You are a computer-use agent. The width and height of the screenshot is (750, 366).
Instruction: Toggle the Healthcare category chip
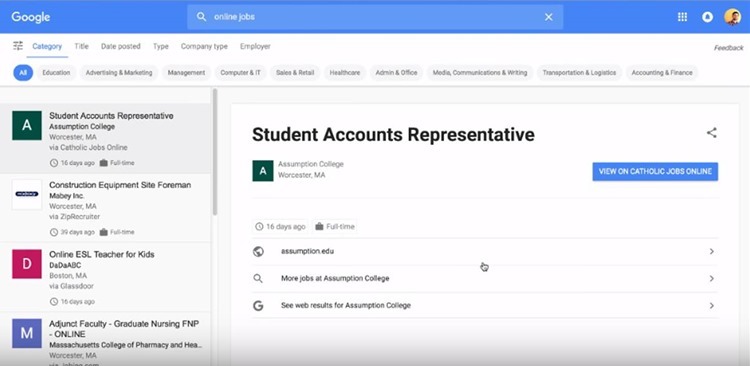coord(344,73)
